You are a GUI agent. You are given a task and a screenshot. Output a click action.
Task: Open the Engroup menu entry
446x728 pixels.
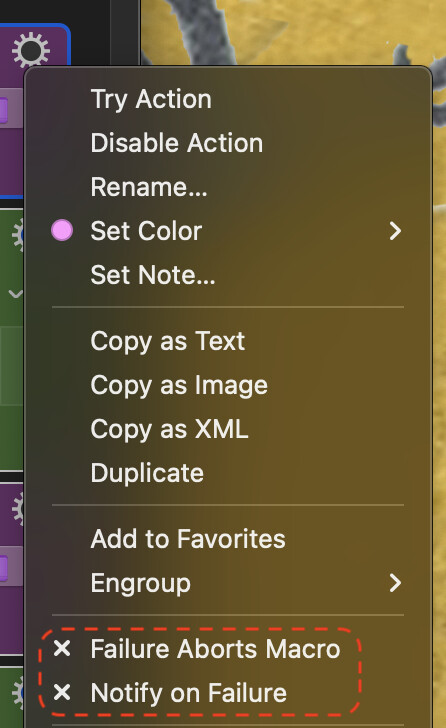[140, 583]
